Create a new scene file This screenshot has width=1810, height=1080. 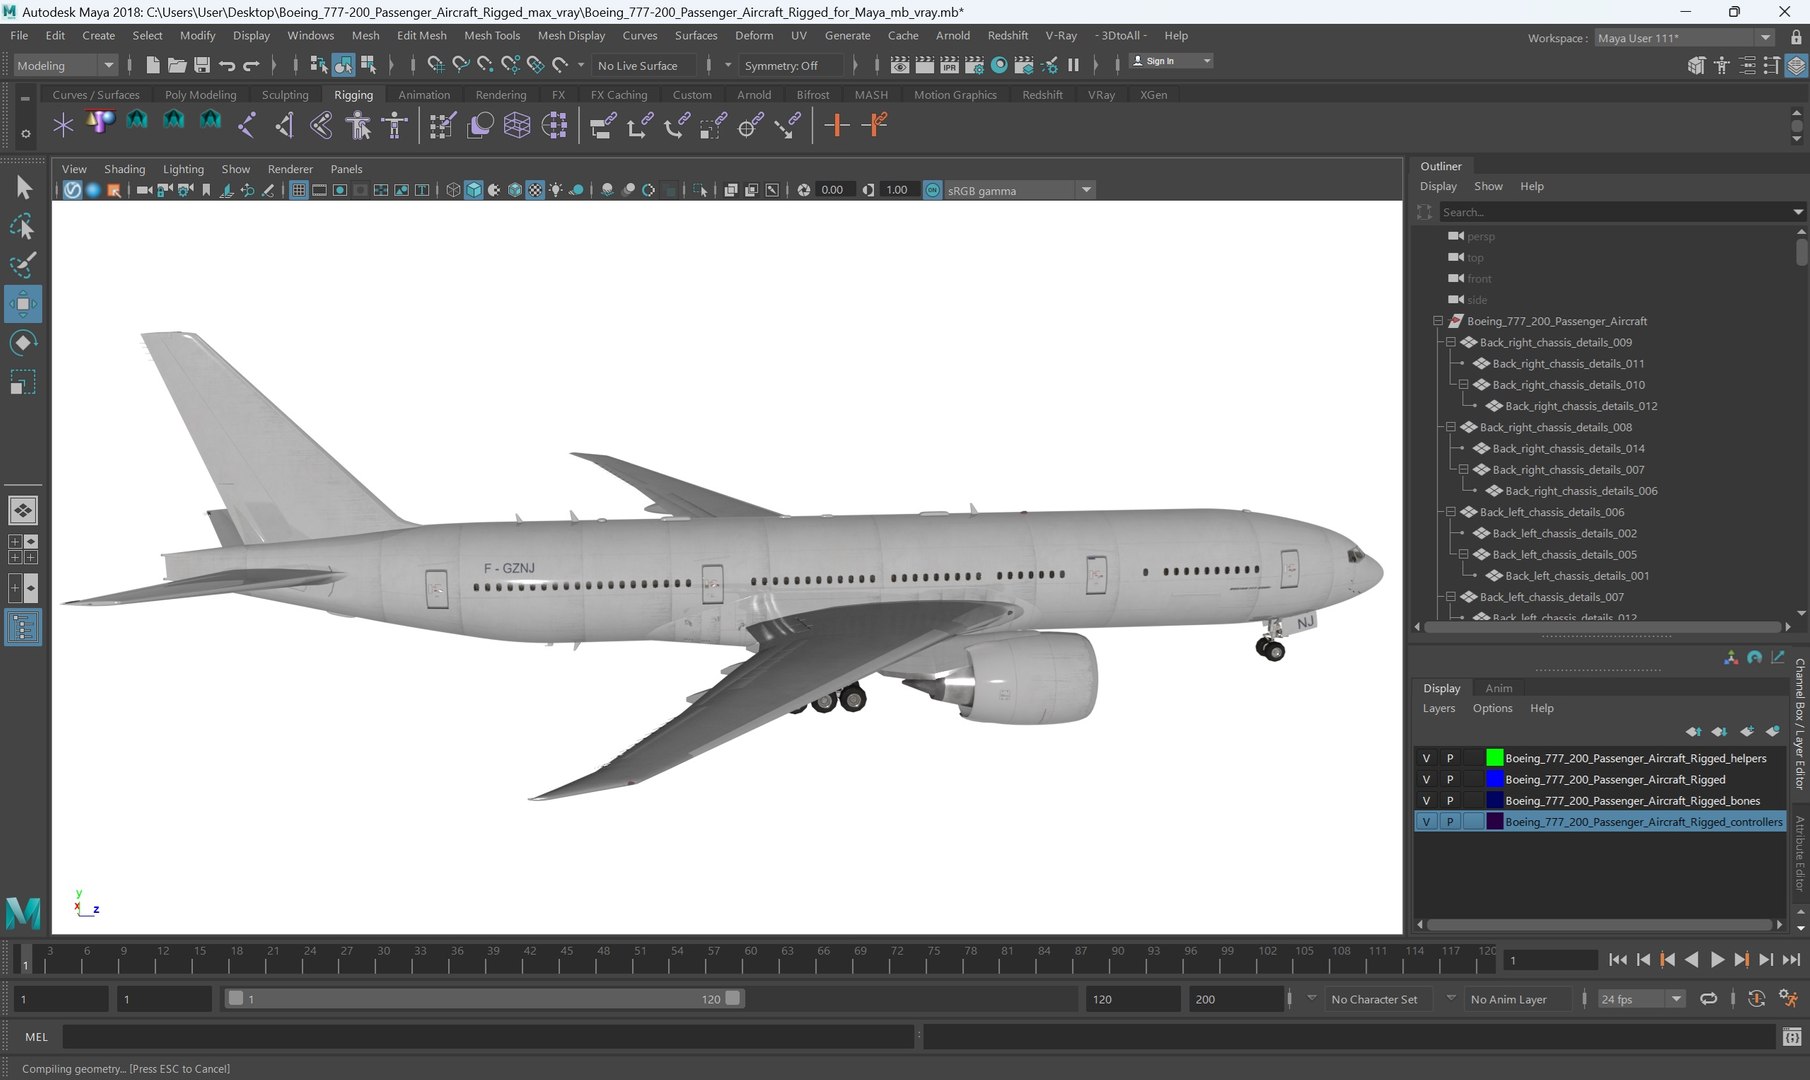152,65
